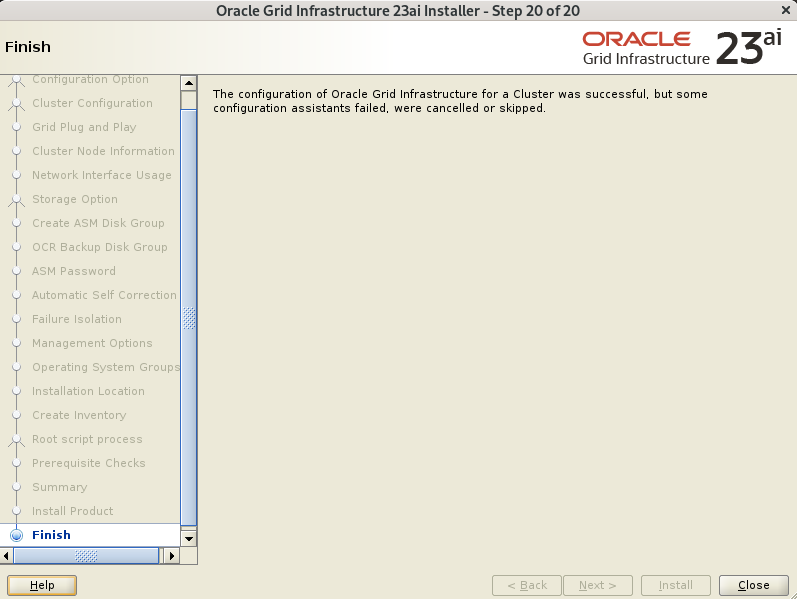This screenshot has width=797, height=599.
Task: Select OCR Backup Disk Group step
Action: coord(100,247)
